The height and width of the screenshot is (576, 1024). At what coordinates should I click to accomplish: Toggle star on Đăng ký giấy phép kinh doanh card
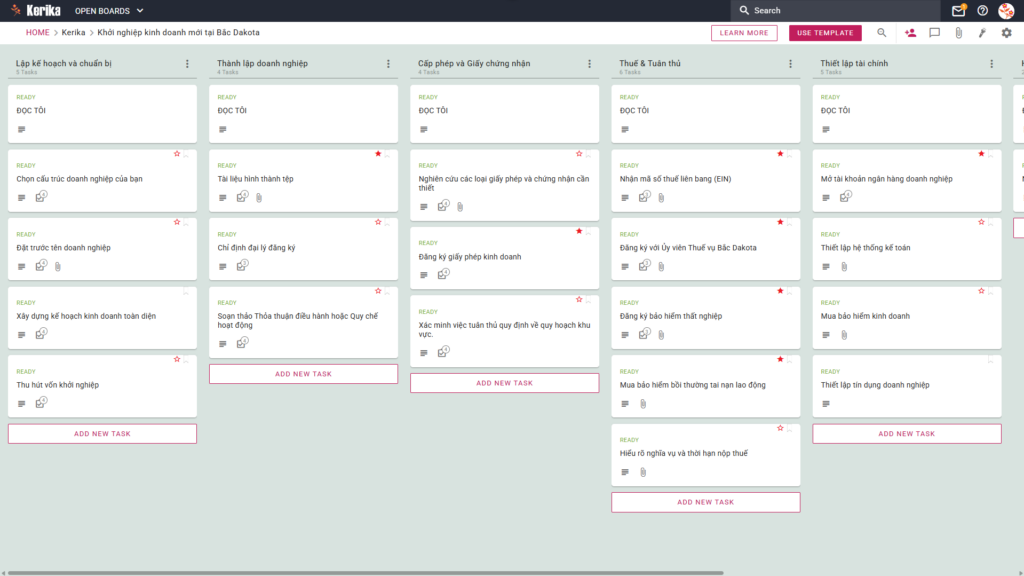click(579, 231)
